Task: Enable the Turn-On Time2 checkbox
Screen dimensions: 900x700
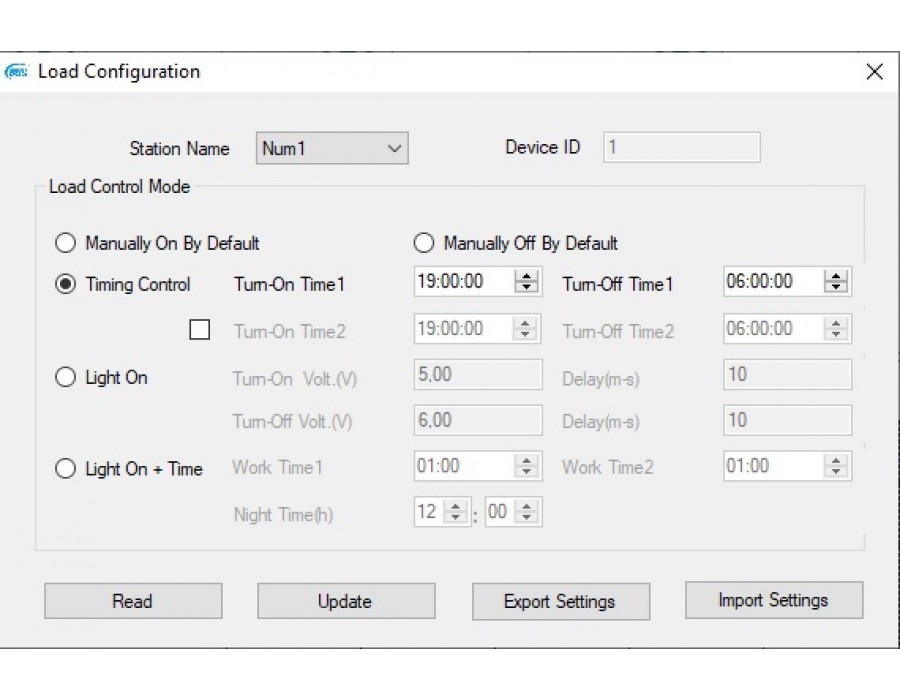Action: click(x=200, y=330)
